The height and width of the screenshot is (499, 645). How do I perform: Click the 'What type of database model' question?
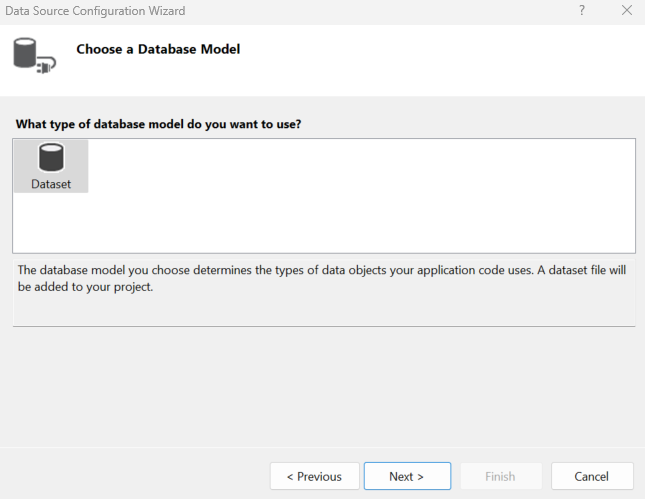[159, 124]
